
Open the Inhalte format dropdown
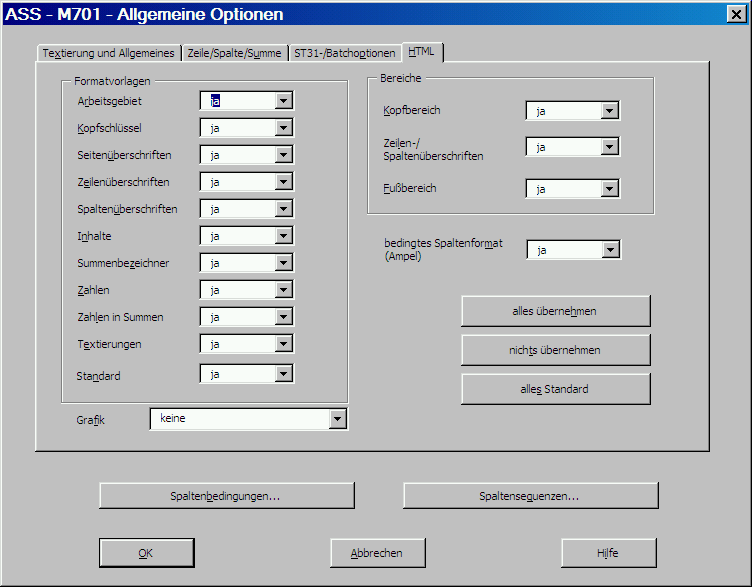click(284, 236)
